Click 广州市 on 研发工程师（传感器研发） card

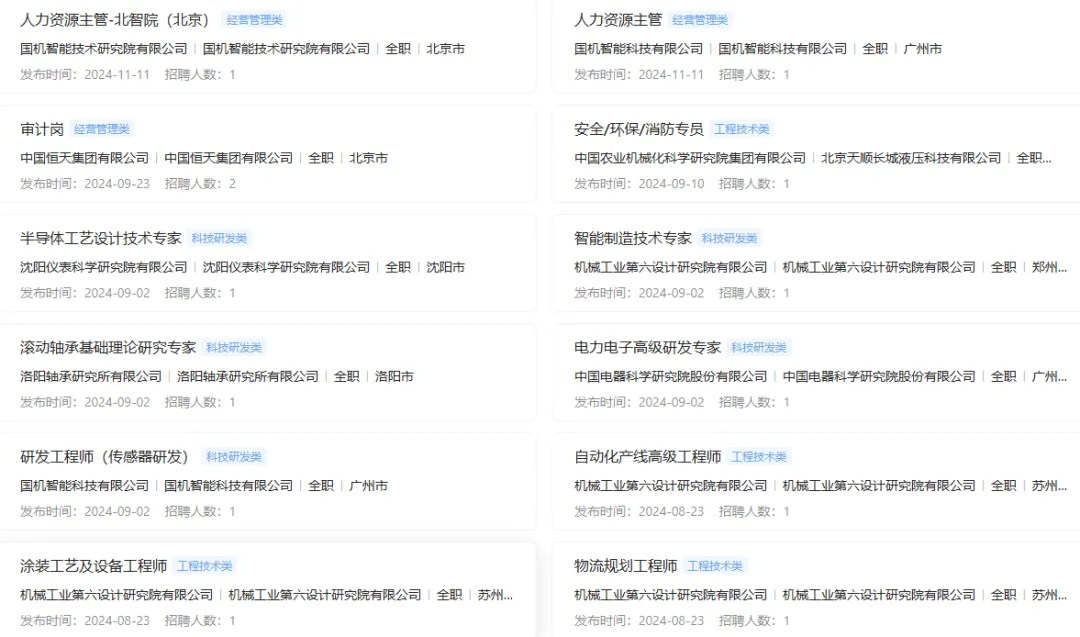(x=368, y=485)
